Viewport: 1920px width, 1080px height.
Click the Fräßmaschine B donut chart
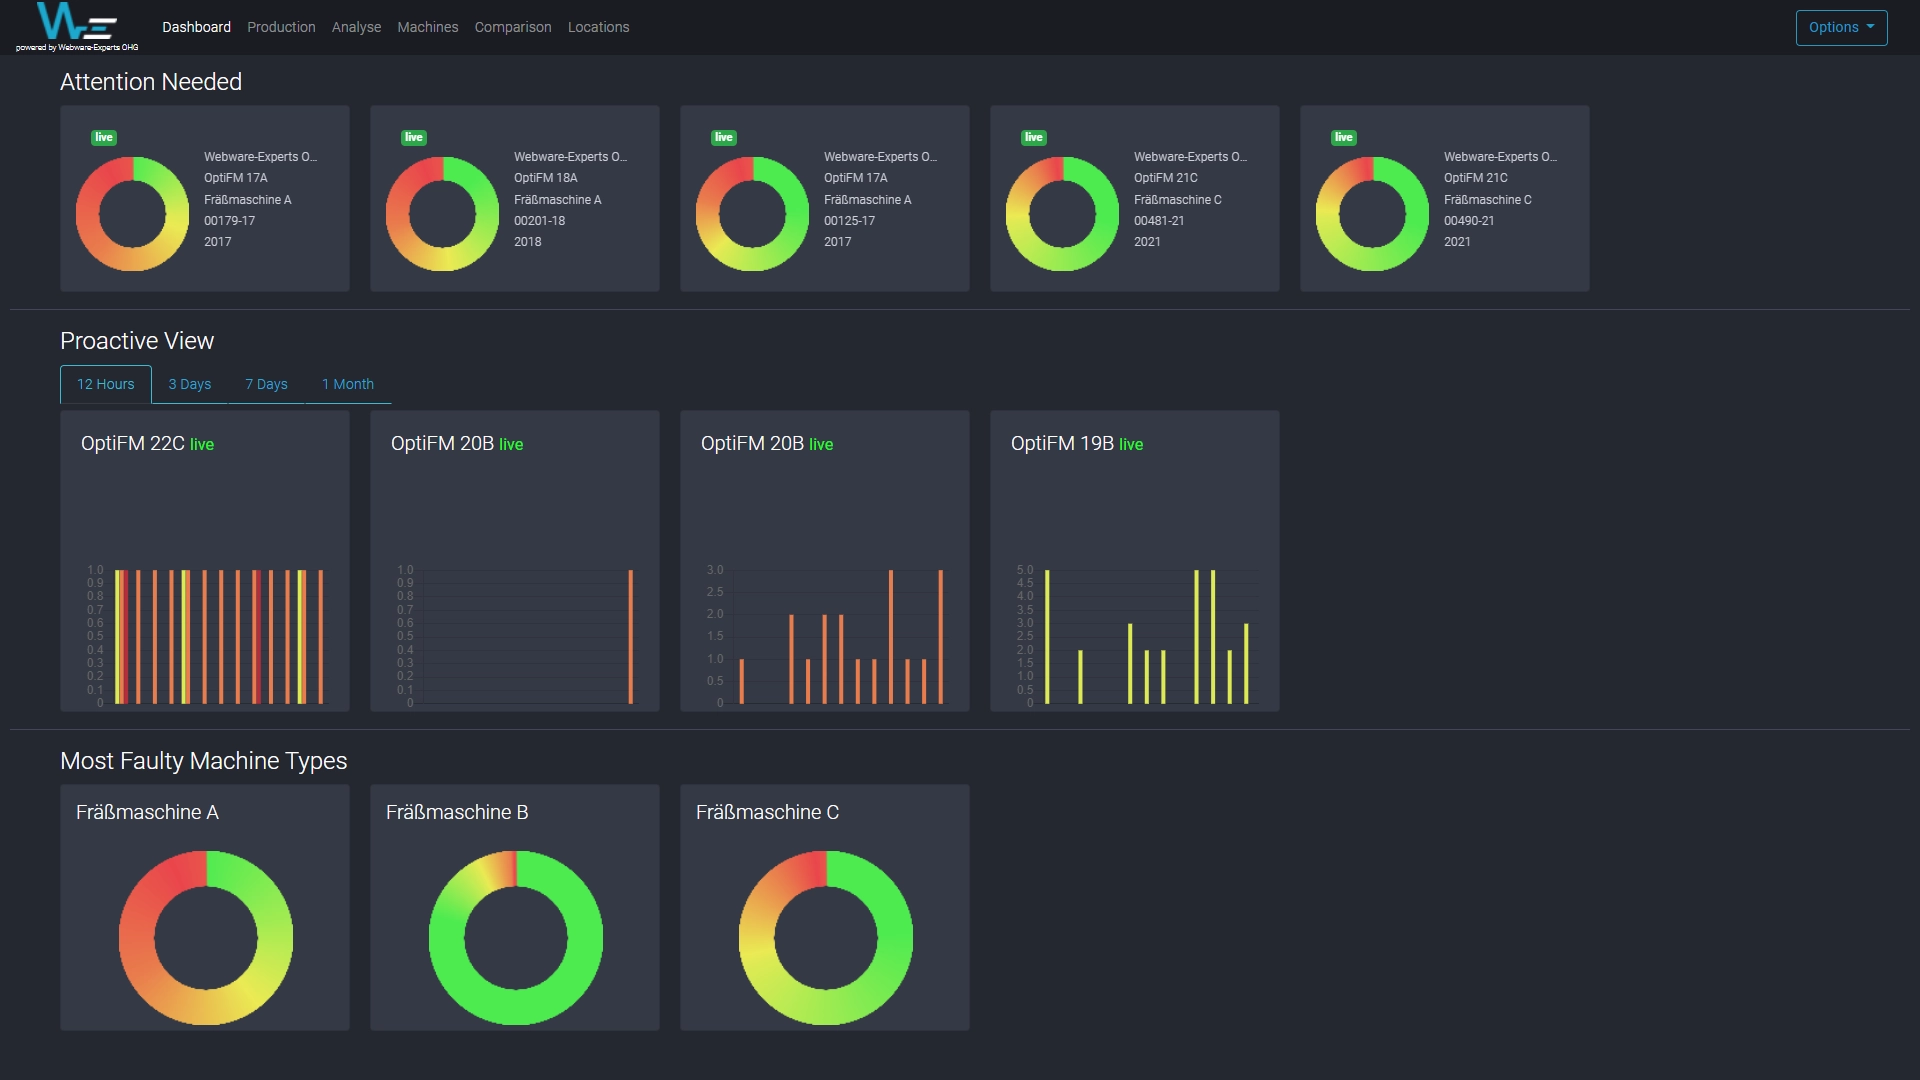[514, 937]
